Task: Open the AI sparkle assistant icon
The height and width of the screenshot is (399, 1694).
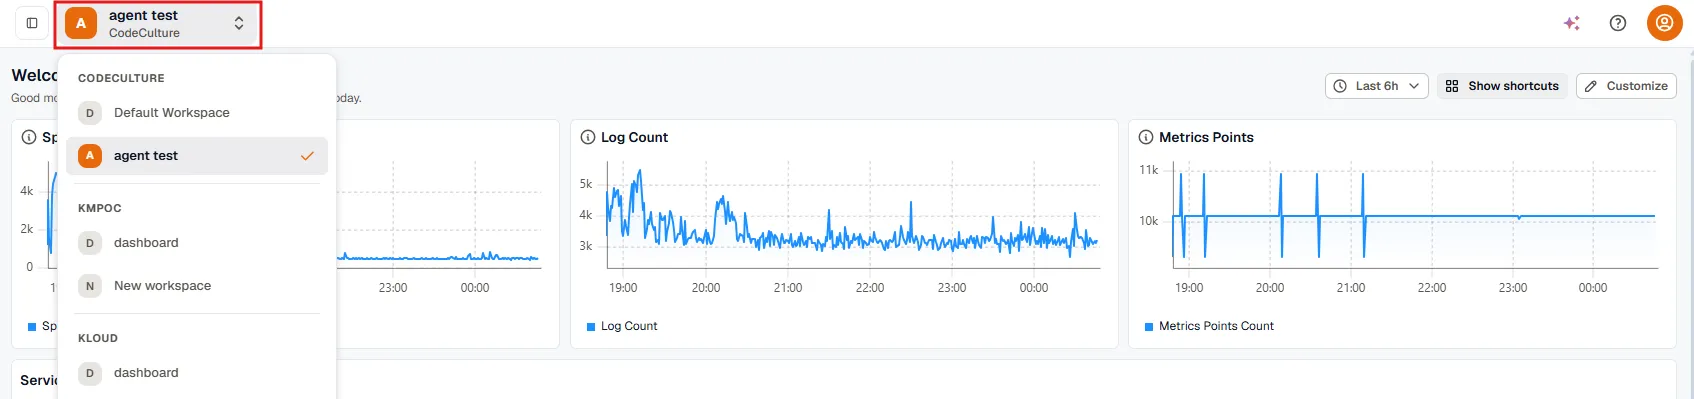Action: 1572,23
